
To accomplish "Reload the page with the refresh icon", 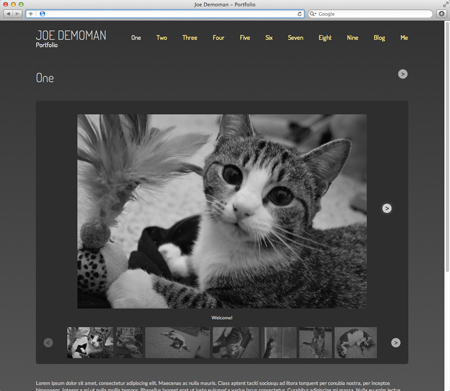I will click(x=300, y=14).
